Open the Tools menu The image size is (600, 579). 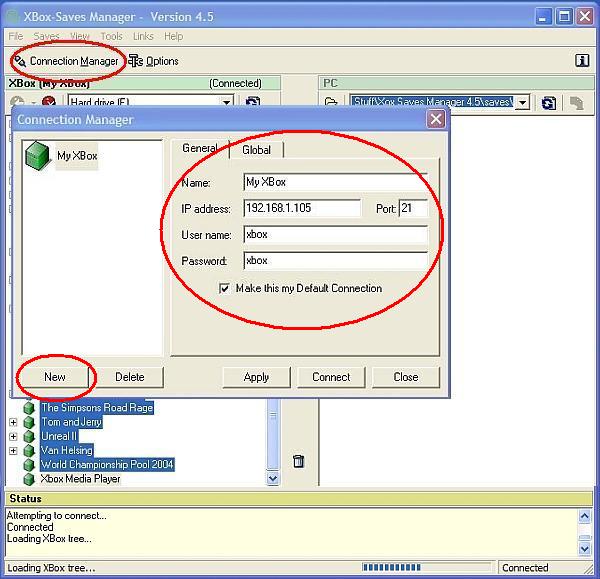pyautogui.click(x=111, y=36)
